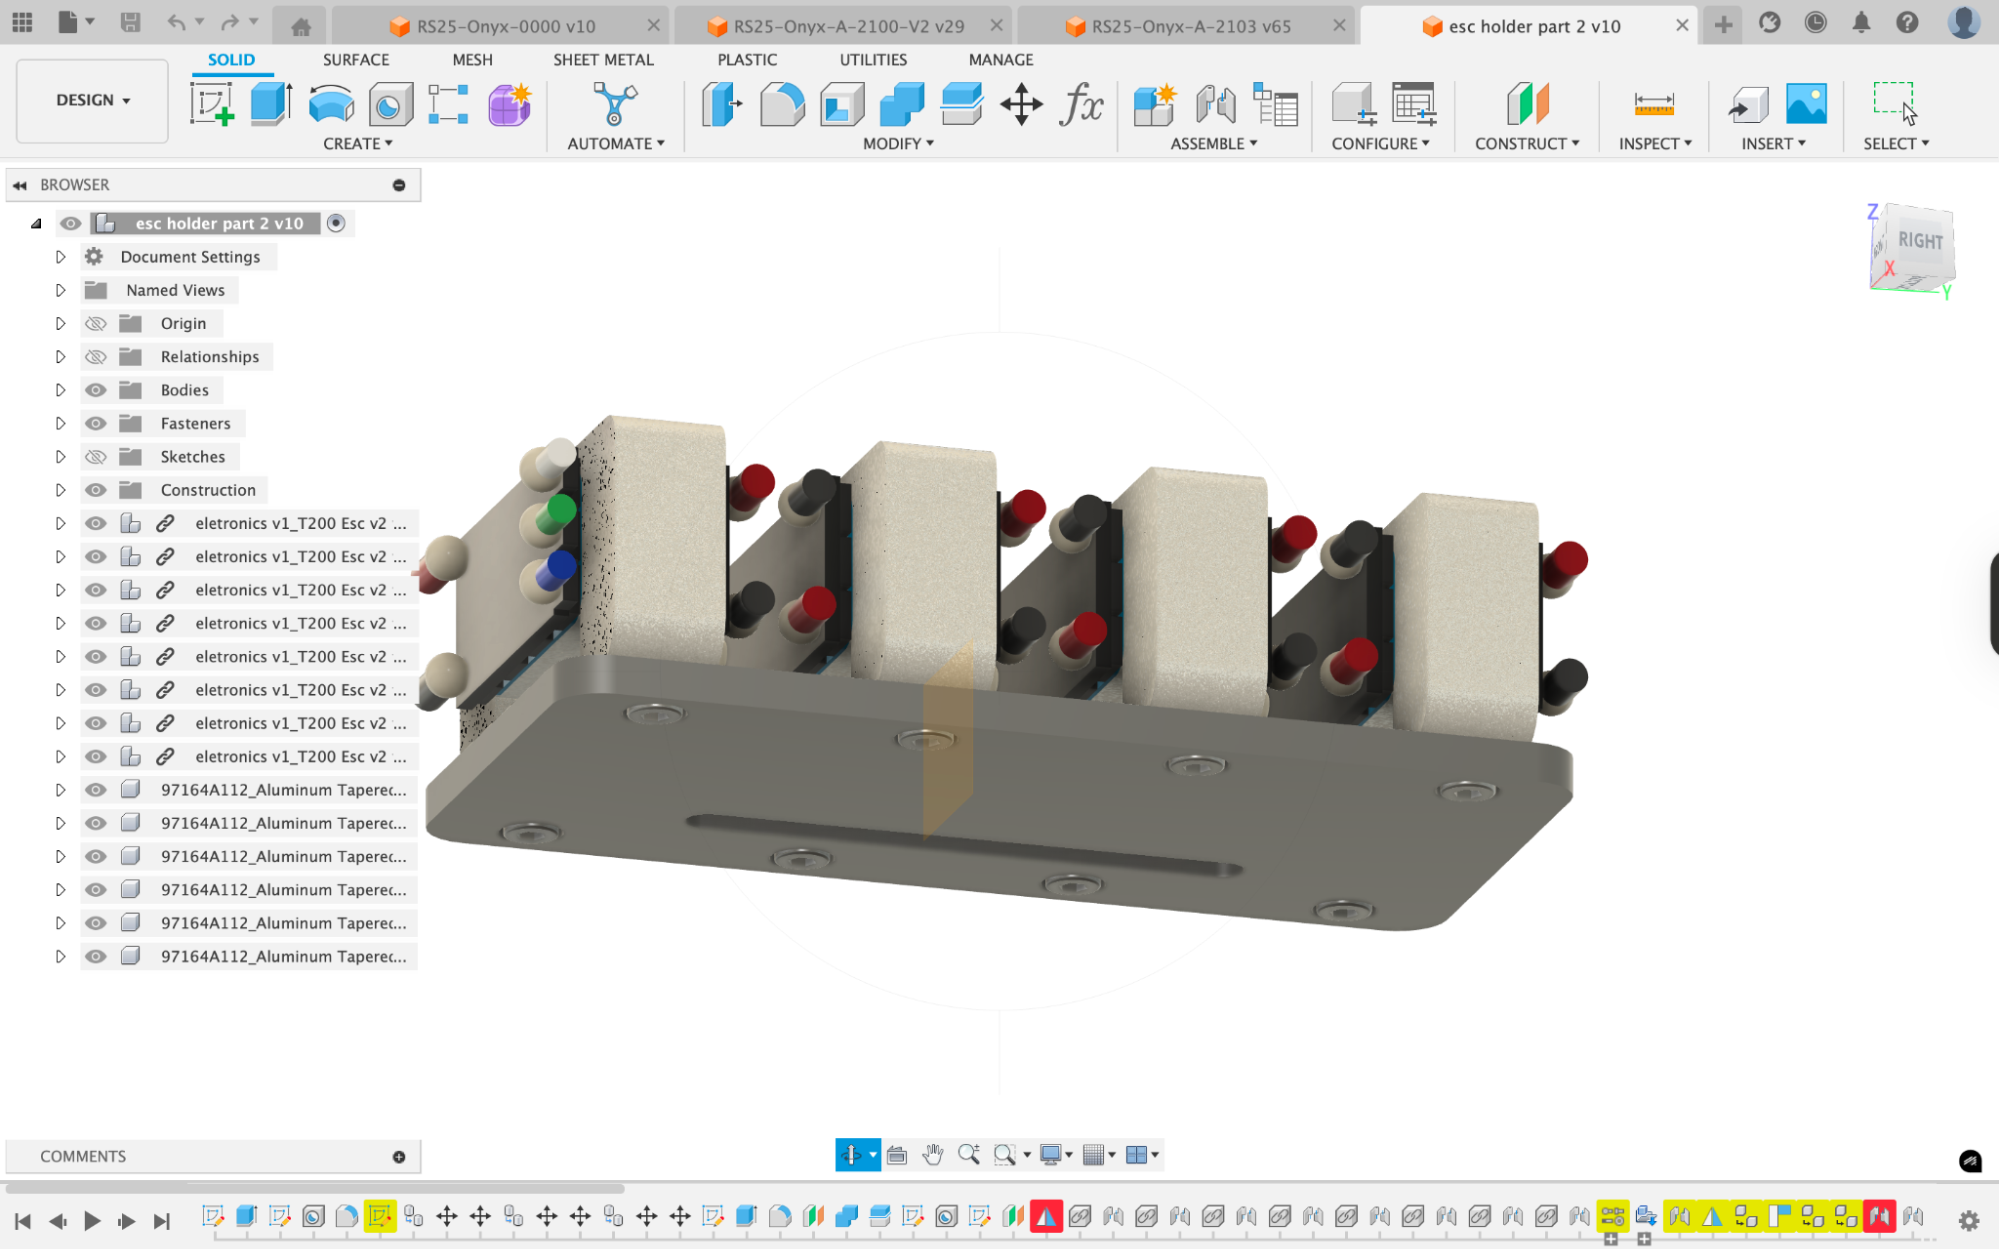Select the Construct plane icon
Viewport: 1999px width, 1250px height.
point(1527,104)
